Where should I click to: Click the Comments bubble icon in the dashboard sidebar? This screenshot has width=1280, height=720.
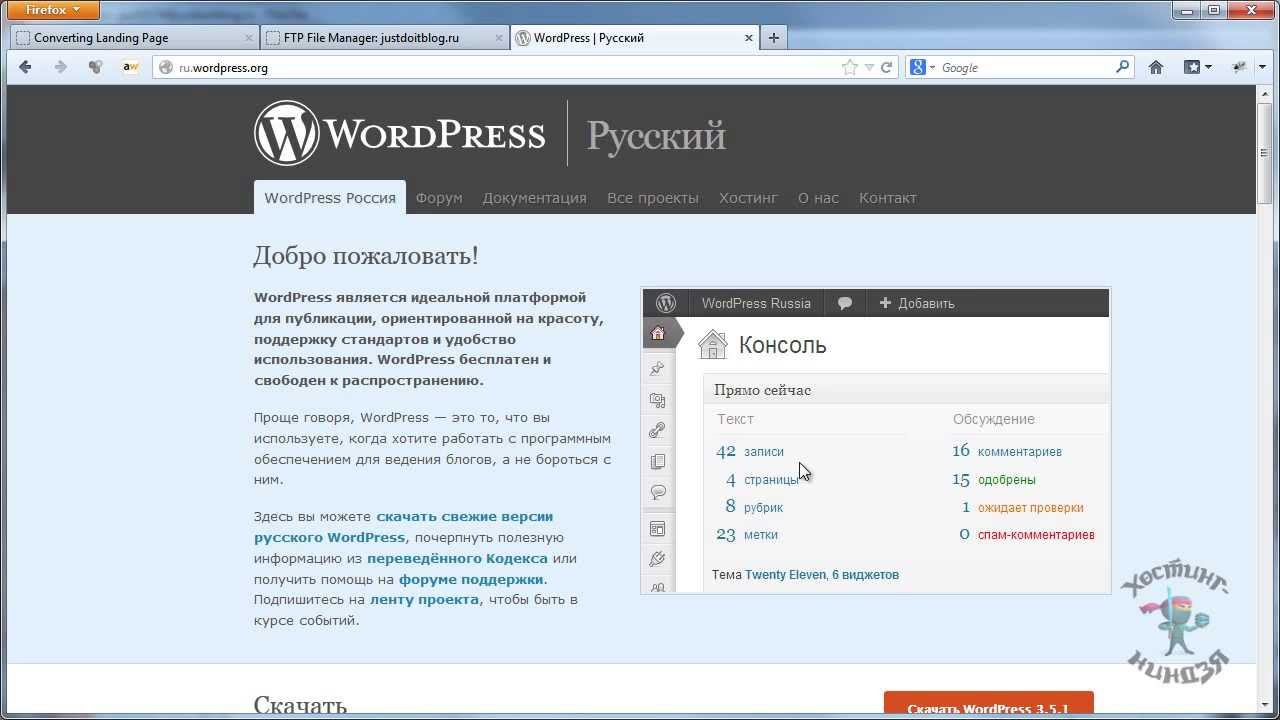point(658,492)
